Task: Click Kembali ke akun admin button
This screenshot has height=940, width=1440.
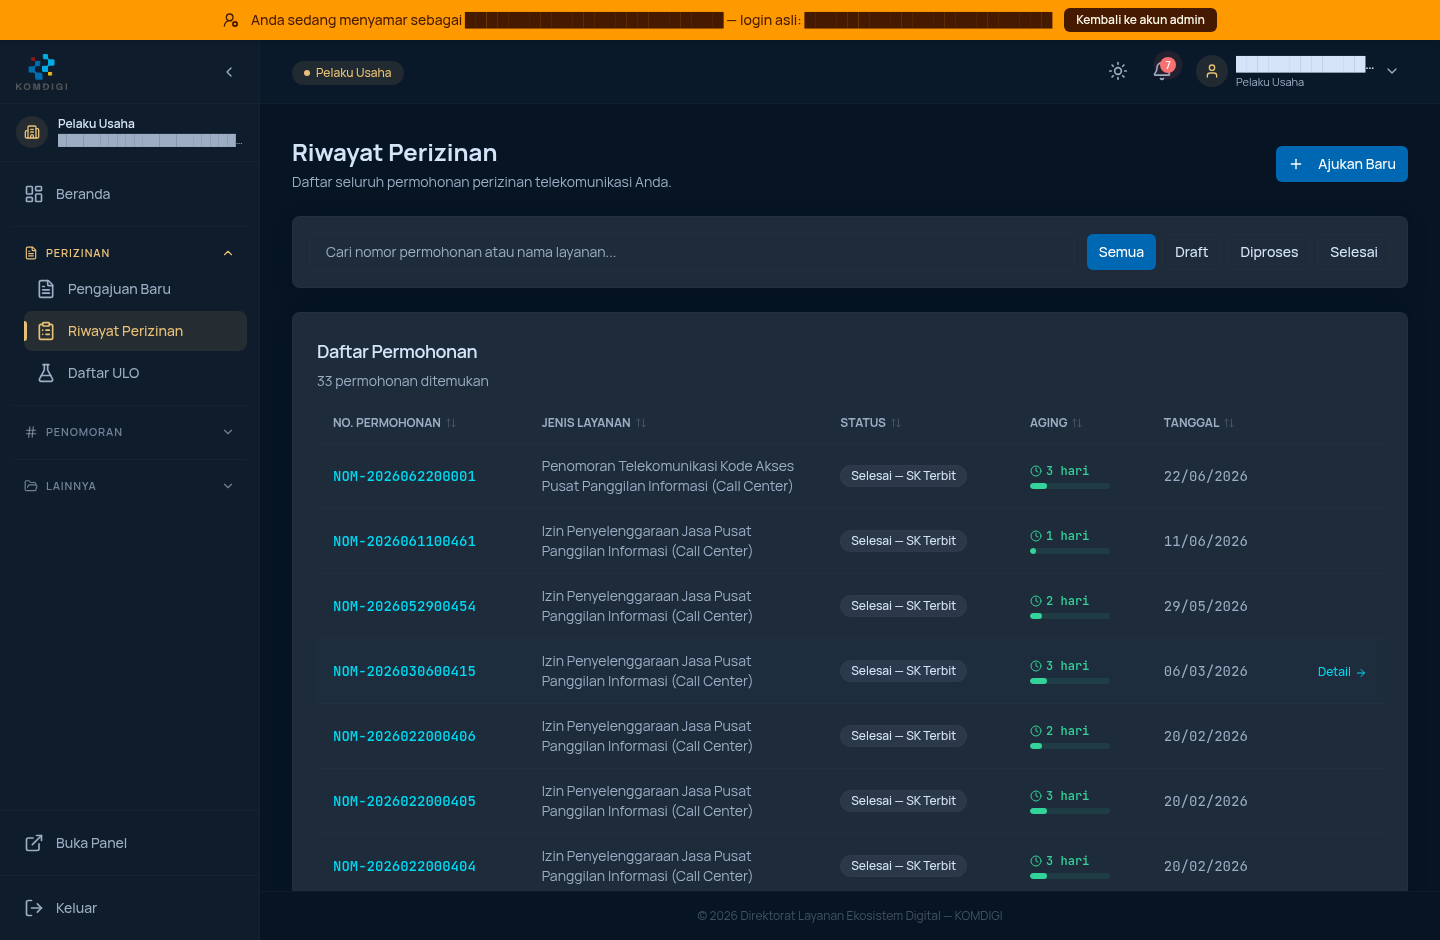Action: click(1140, 20)
